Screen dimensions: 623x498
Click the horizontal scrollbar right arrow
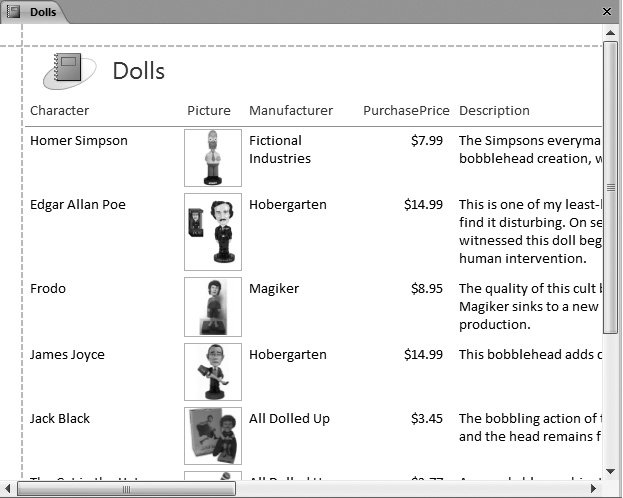593,489
